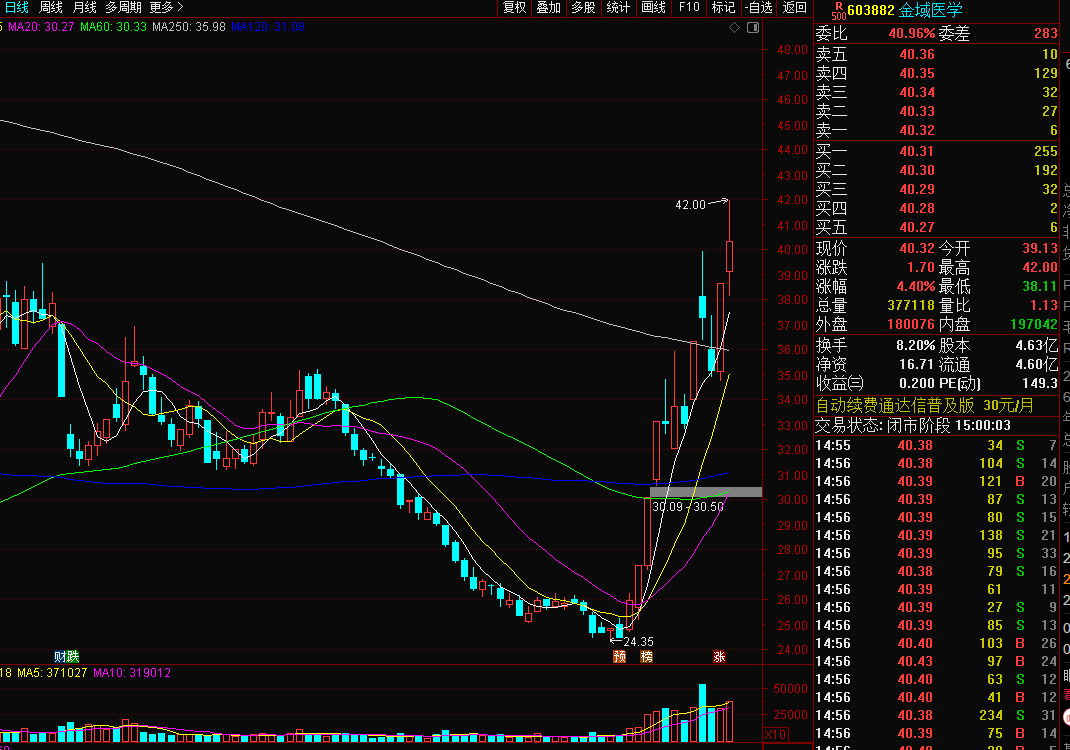Click the 14:56 trade row priced 40.43
The width and height of the screenshot is (1070, 750).
point(936,661)
